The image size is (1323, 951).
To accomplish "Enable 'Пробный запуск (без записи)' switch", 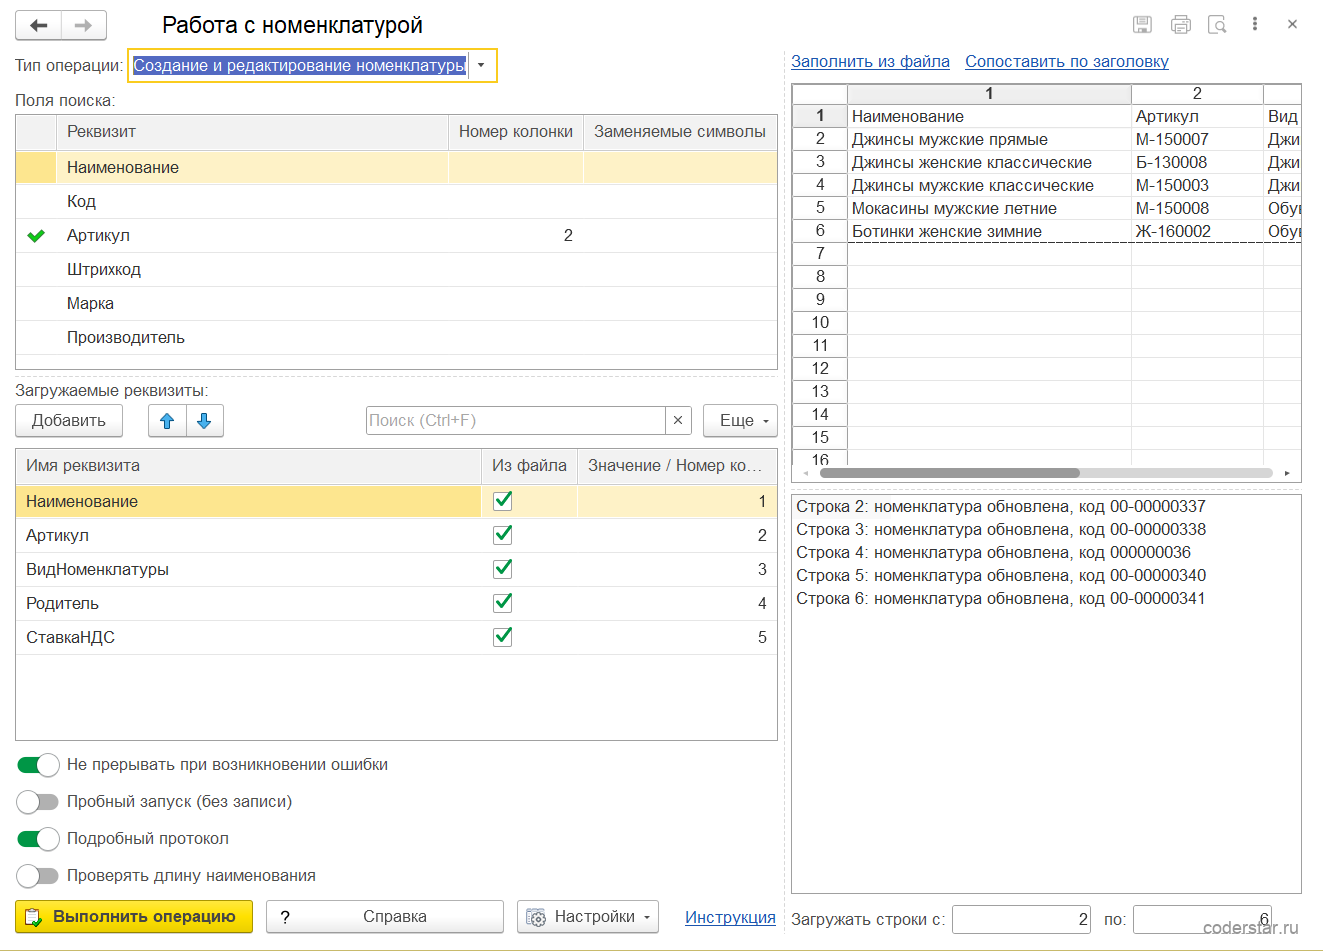I will coord(38,802).
